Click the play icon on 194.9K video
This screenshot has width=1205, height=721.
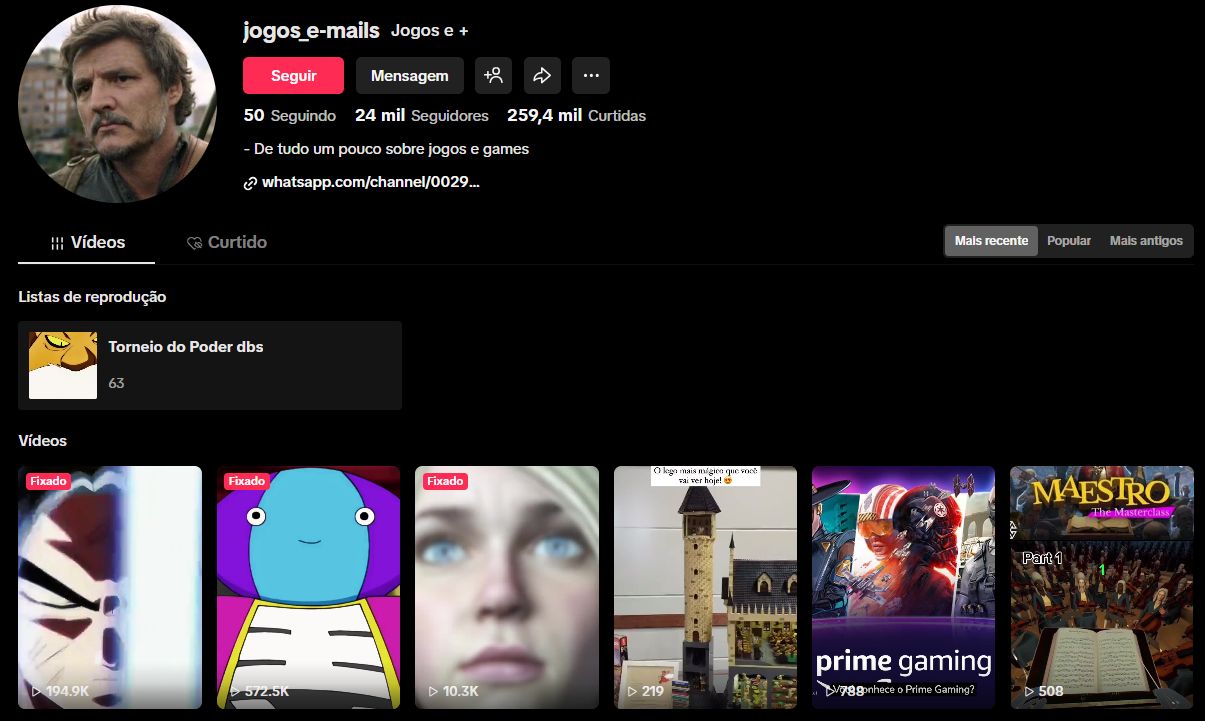coord(36,691)
